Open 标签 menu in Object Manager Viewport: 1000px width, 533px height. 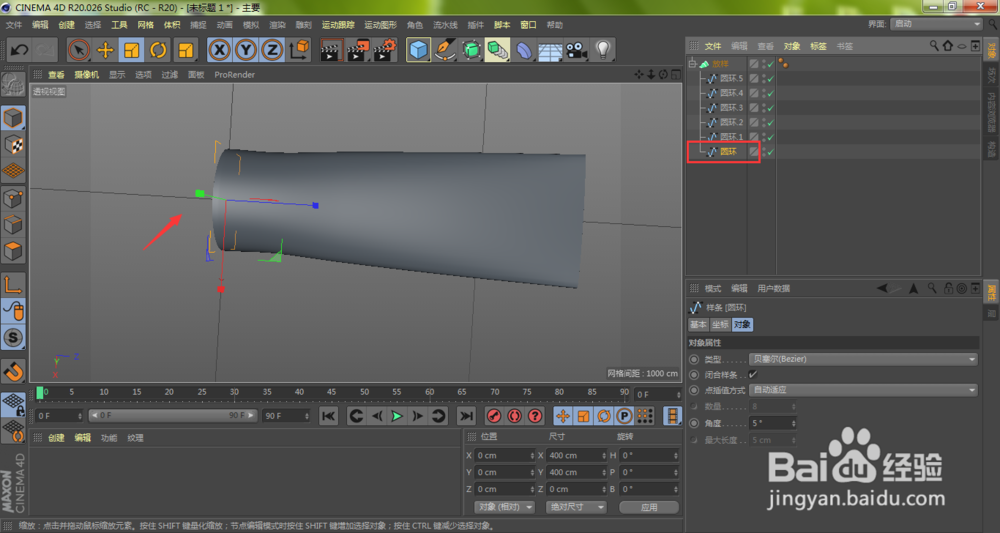pos(818,46)
